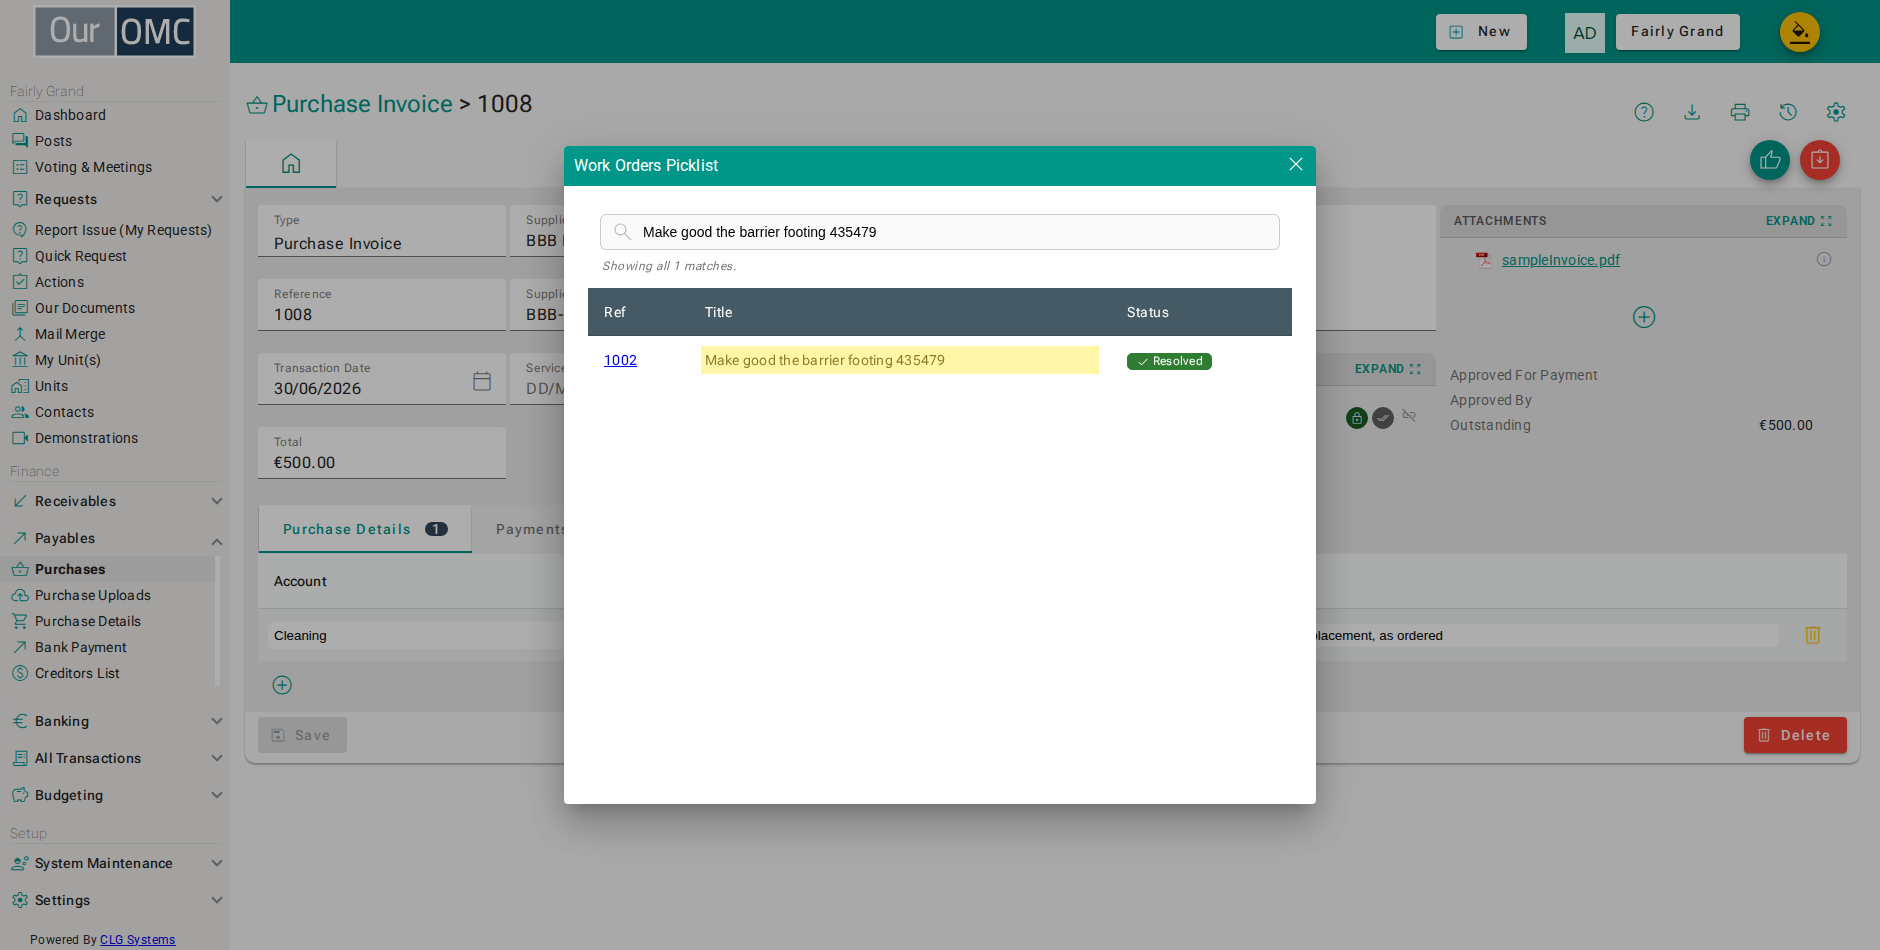
Task: Close the Work Orders Picklist dialog
Action: coord(1295,164)
